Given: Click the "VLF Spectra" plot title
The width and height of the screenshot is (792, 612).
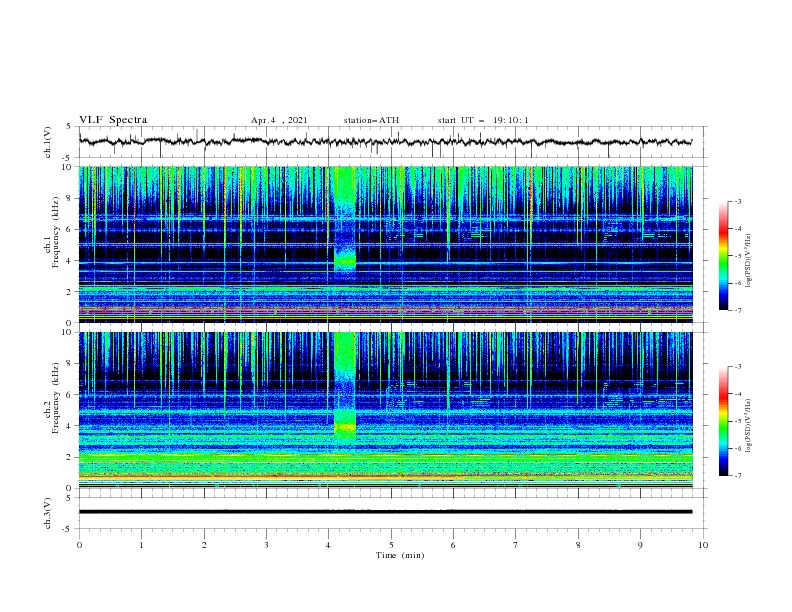Looking at the screenshot, I should pos(113,120).
